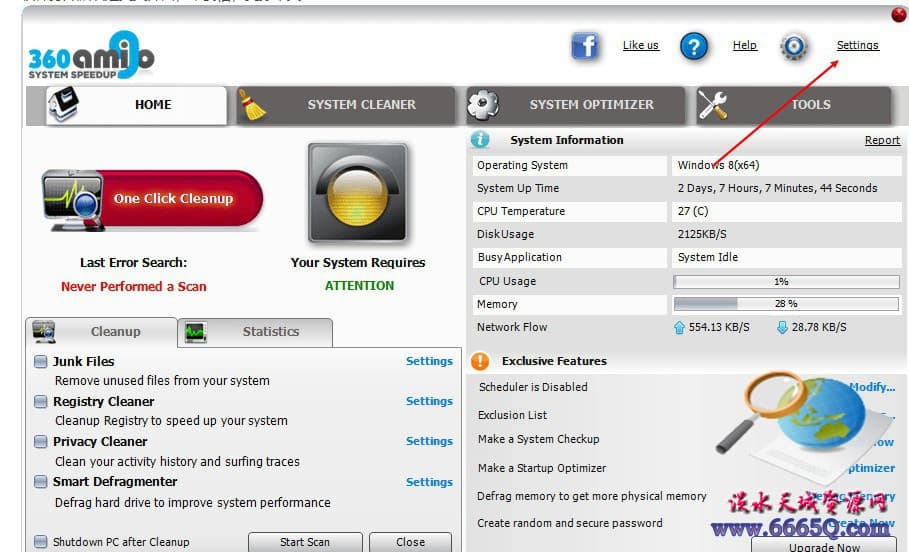The width and height of the screenshot is (909, 552).
Task: Click 'Make a System Checkup' entry
Action: click(539, 439)
